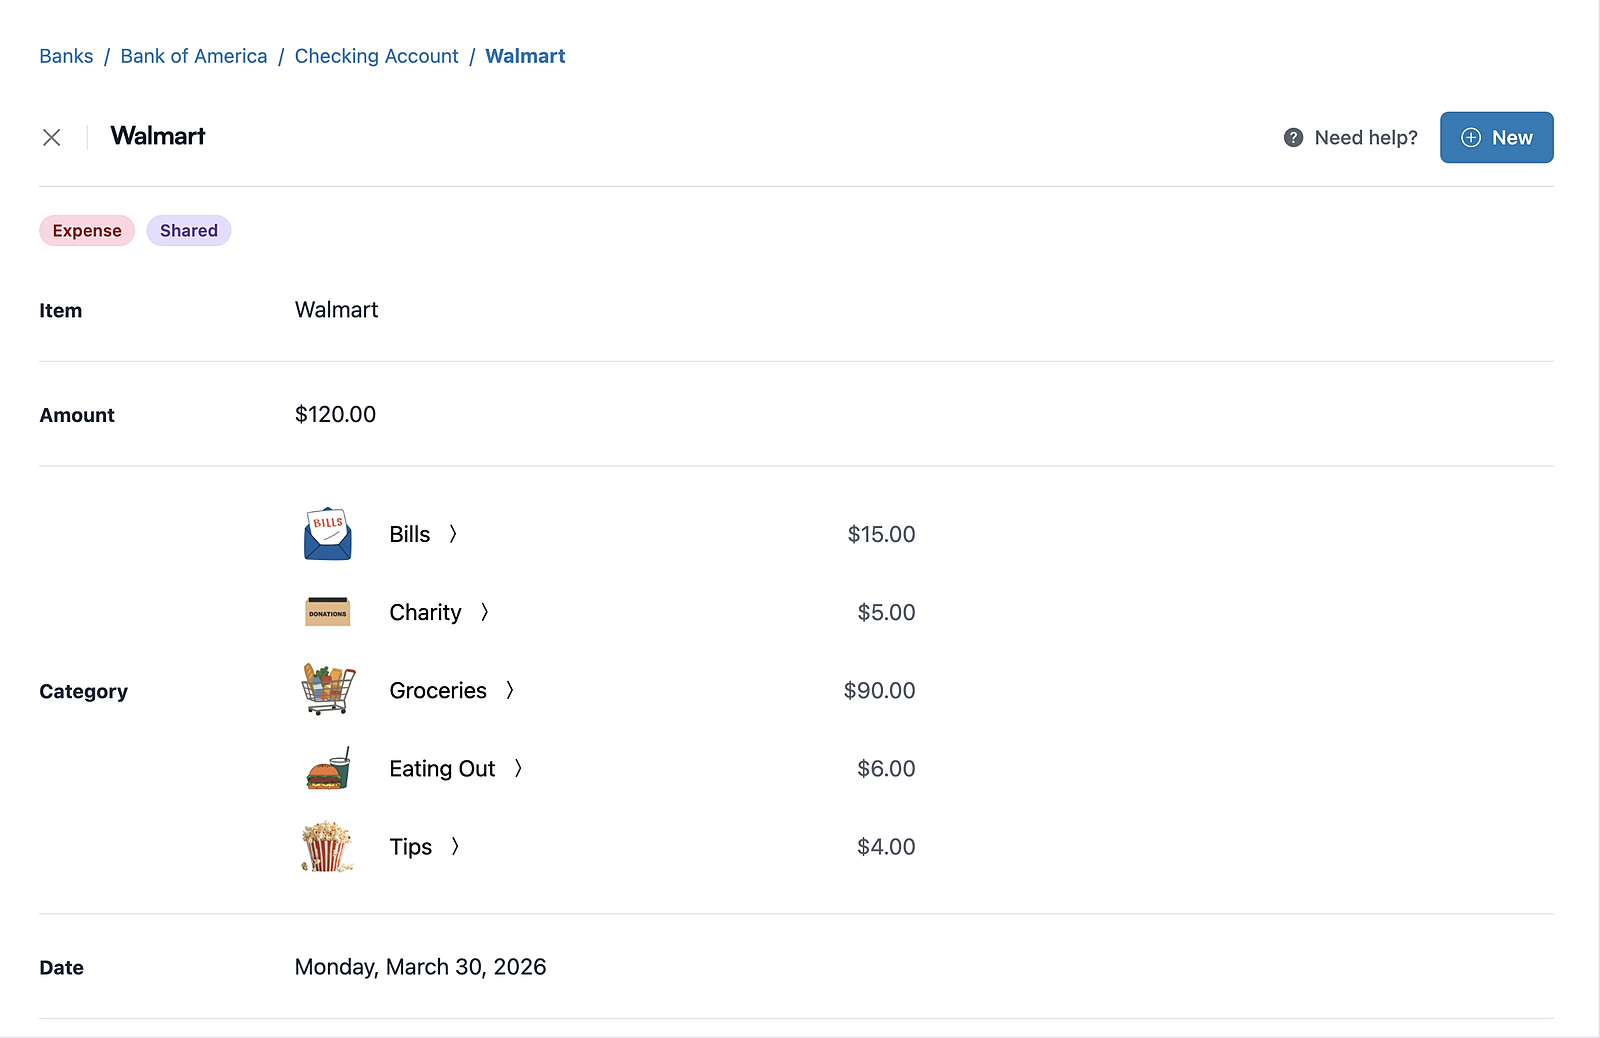Screen dimensions: 1600x1038
Task: Click the Bills envelope icon
Action: 327,534
